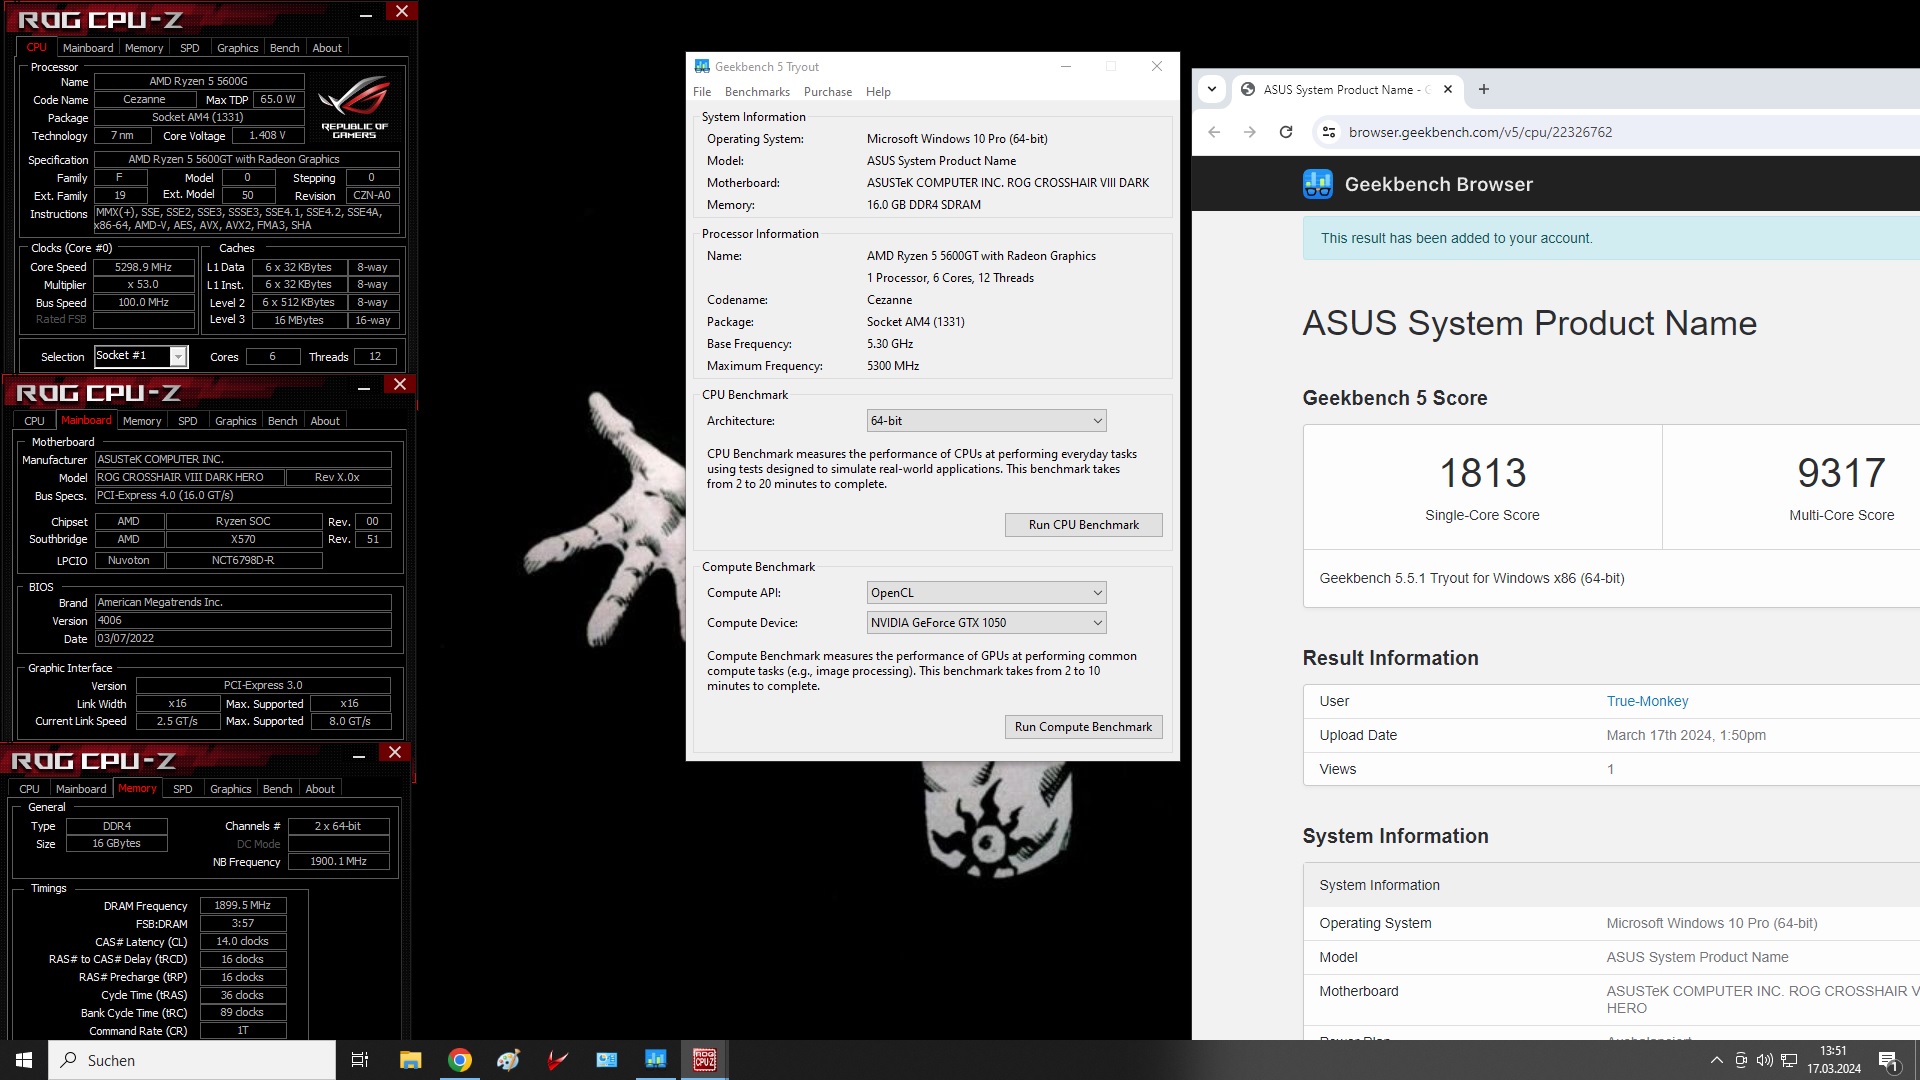Close the middle ROG CPU-Z window
The width and height of the screenshot is (1920, 1080).
point(400,385)
